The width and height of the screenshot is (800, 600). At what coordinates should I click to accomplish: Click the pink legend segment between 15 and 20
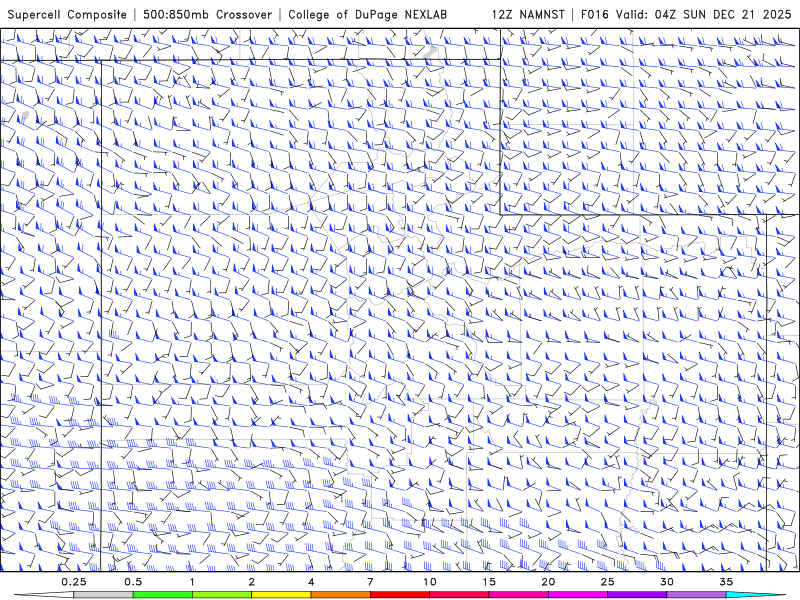coord(518,595)
